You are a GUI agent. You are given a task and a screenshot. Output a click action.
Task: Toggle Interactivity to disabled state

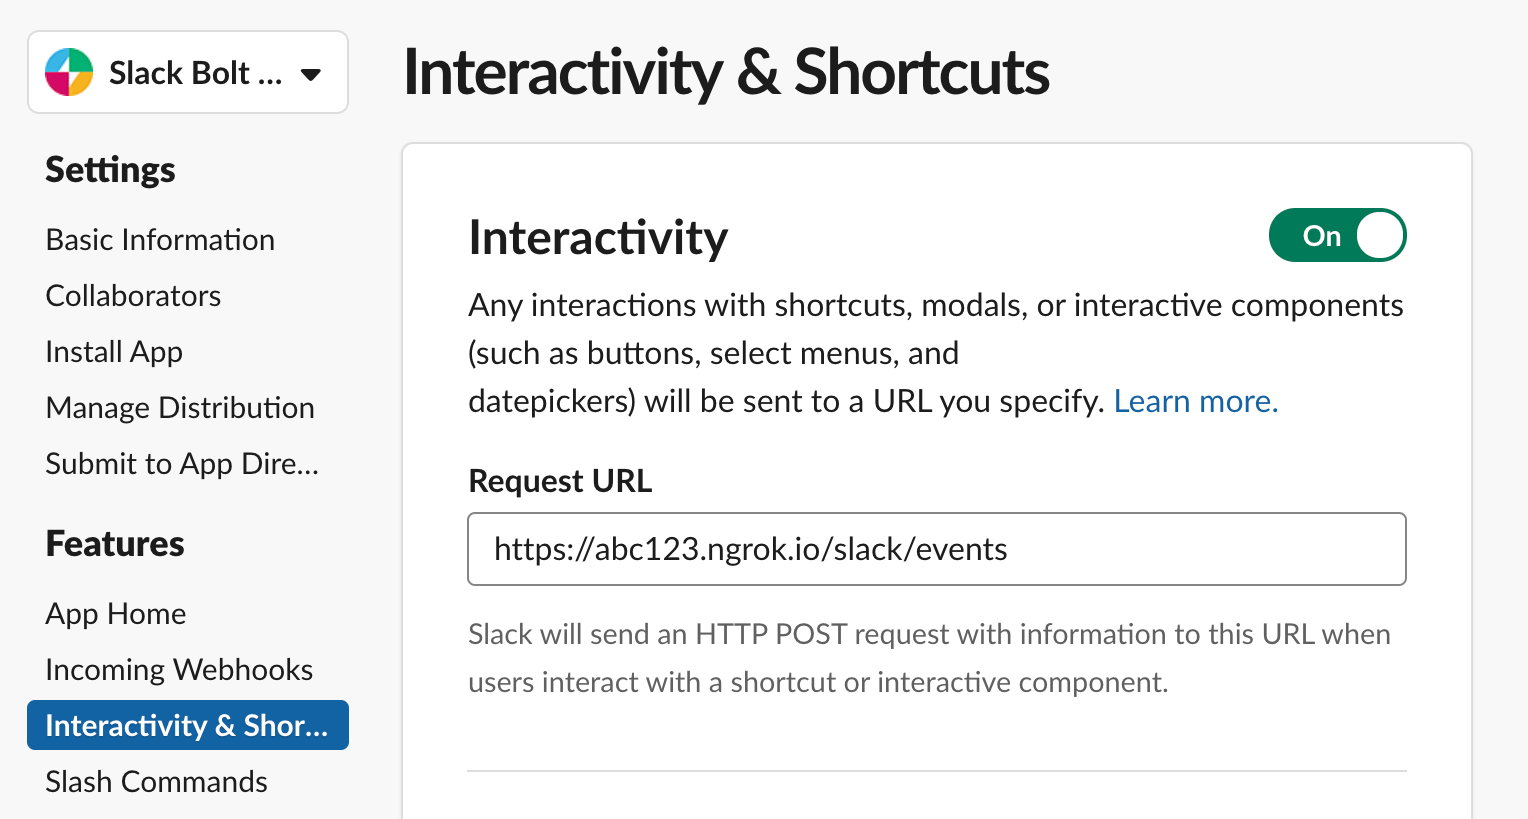(x=1337, y=235)
